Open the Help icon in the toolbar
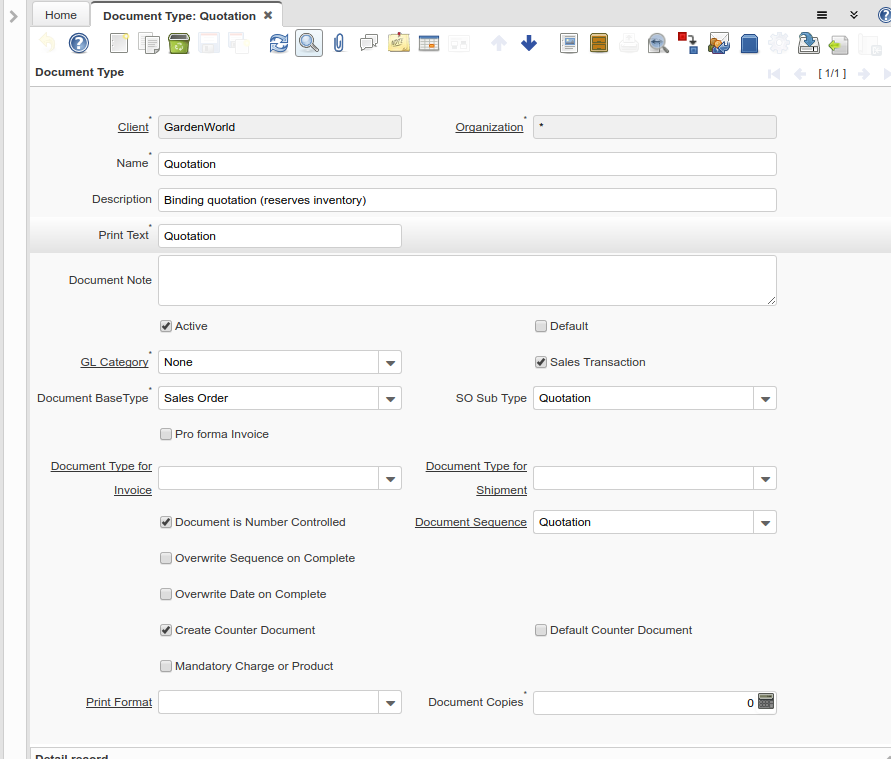891x759 pixels. (78, 43)
